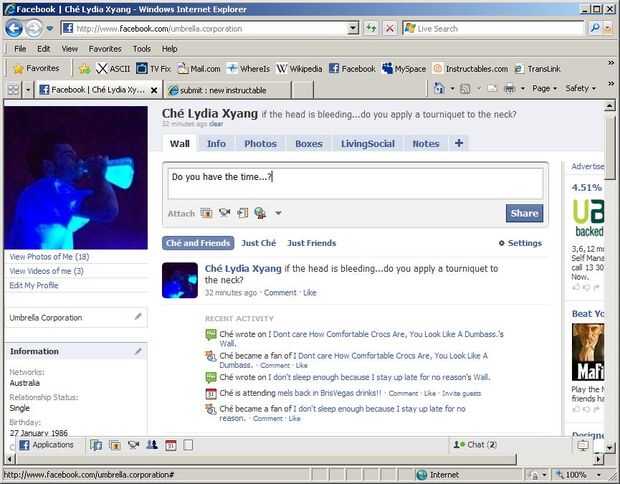Open the Mail.com bookmark

tap(198, 69)
